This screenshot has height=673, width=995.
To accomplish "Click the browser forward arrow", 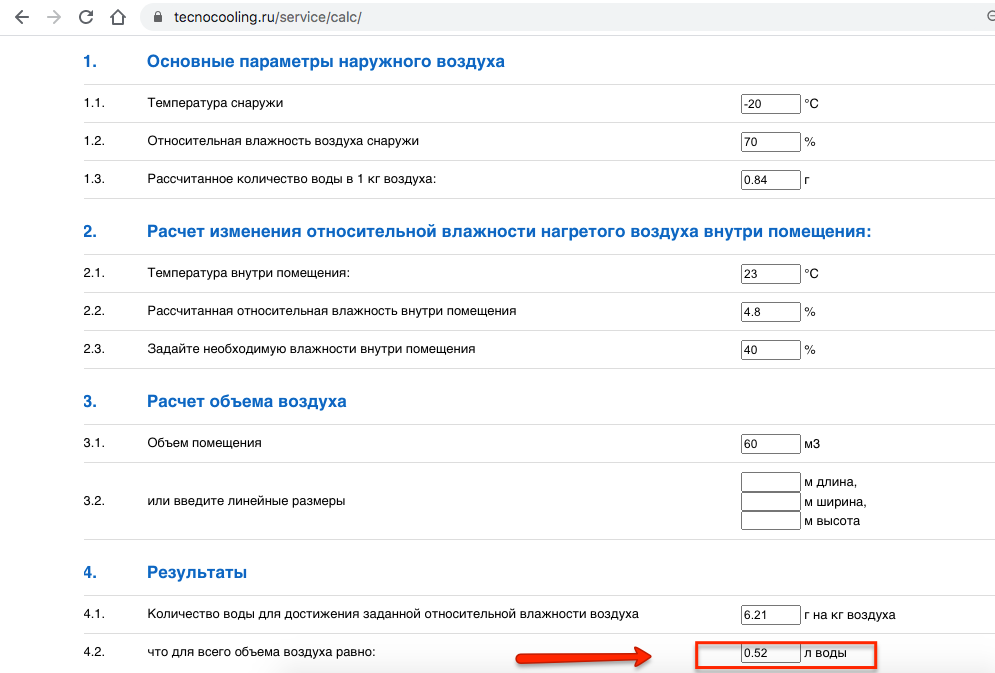I will tap(54, 18).
